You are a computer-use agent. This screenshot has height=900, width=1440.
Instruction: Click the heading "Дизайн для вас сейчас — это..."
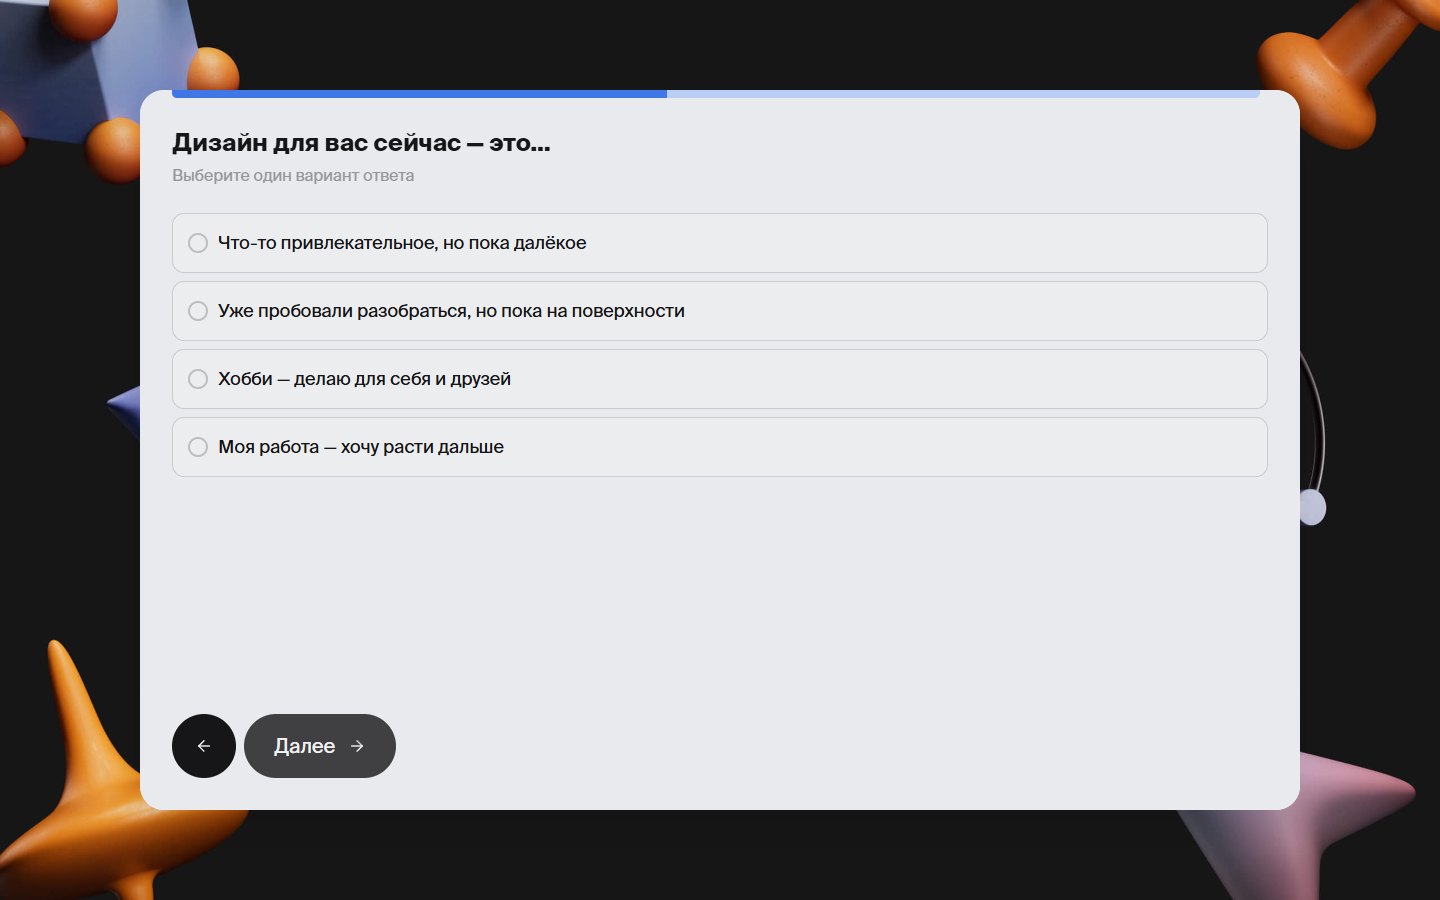pos(361,143)
